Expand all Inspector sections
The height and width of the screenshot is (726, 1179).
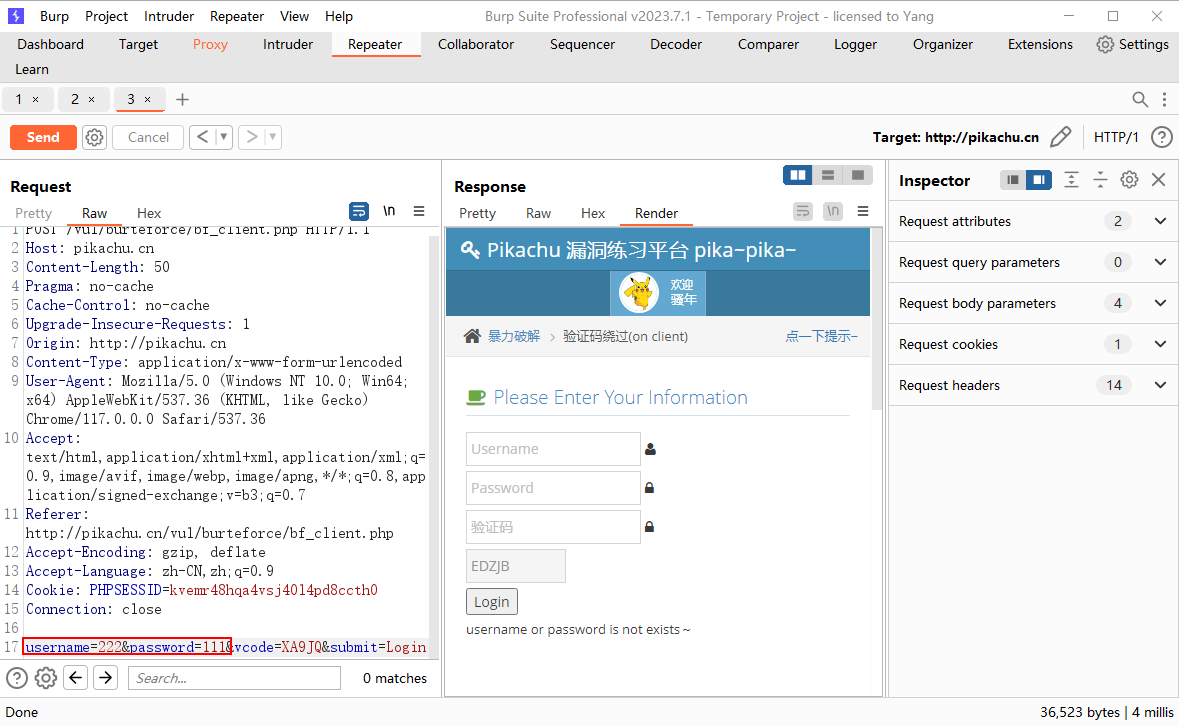coord(1071,180)
